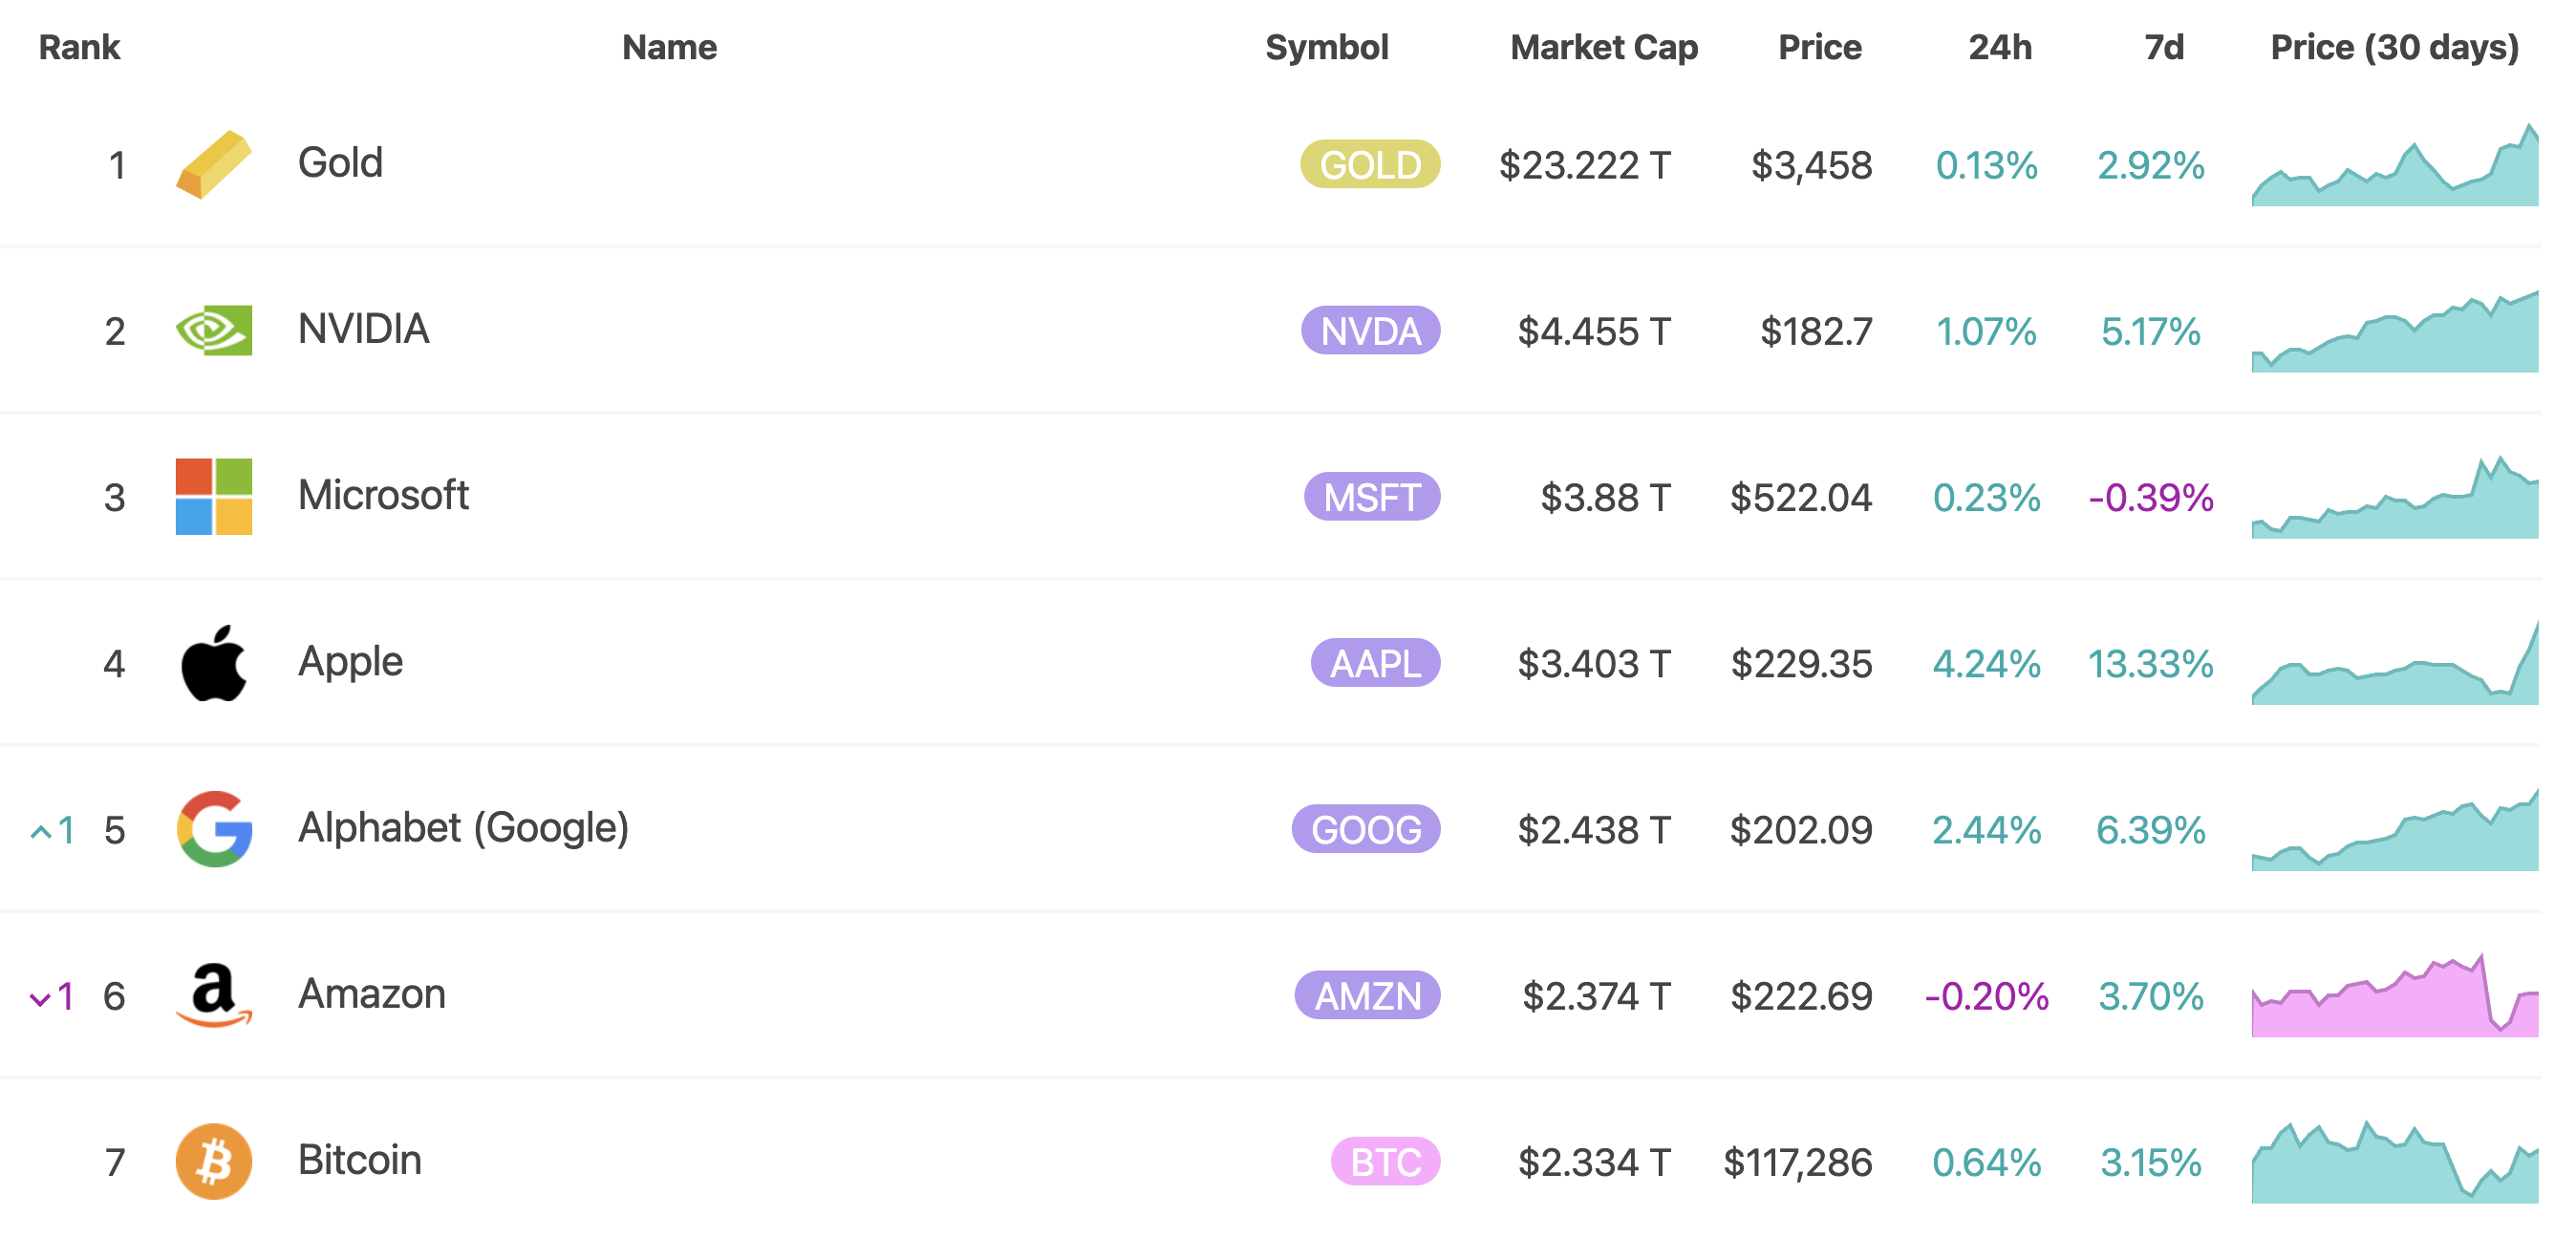This screenshot has height=1238, width=2576.
Task: Click the AAPL symbol badge
Action: click(x=1375, y=663)
